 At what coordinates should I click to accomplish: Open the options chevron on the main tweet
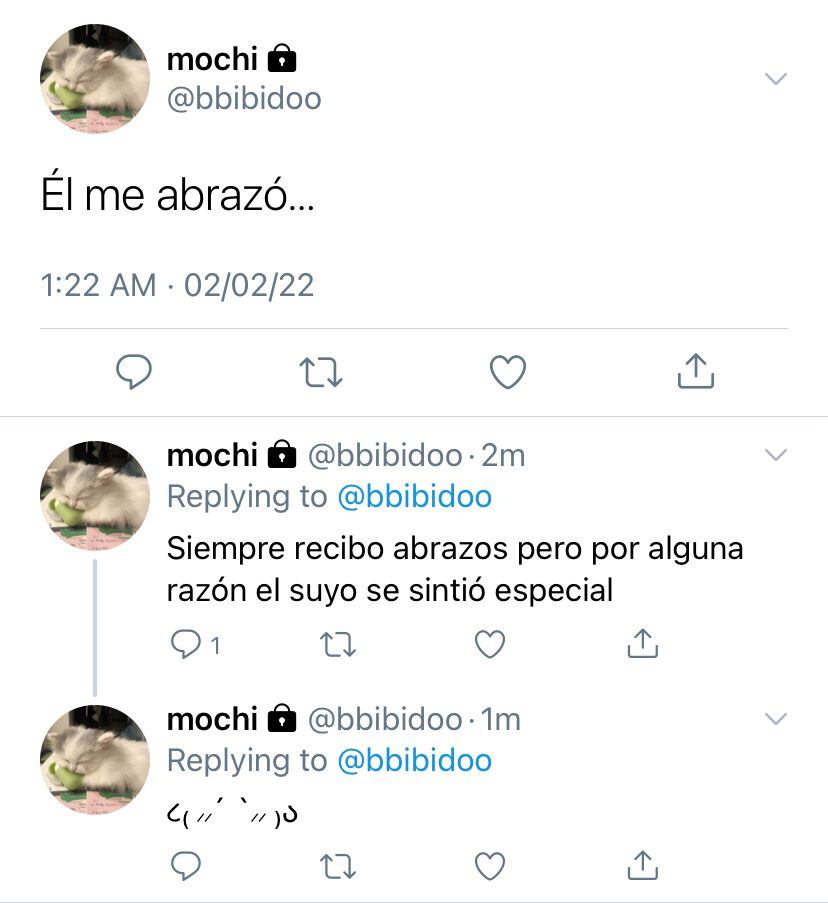click(x=776, y=78)
